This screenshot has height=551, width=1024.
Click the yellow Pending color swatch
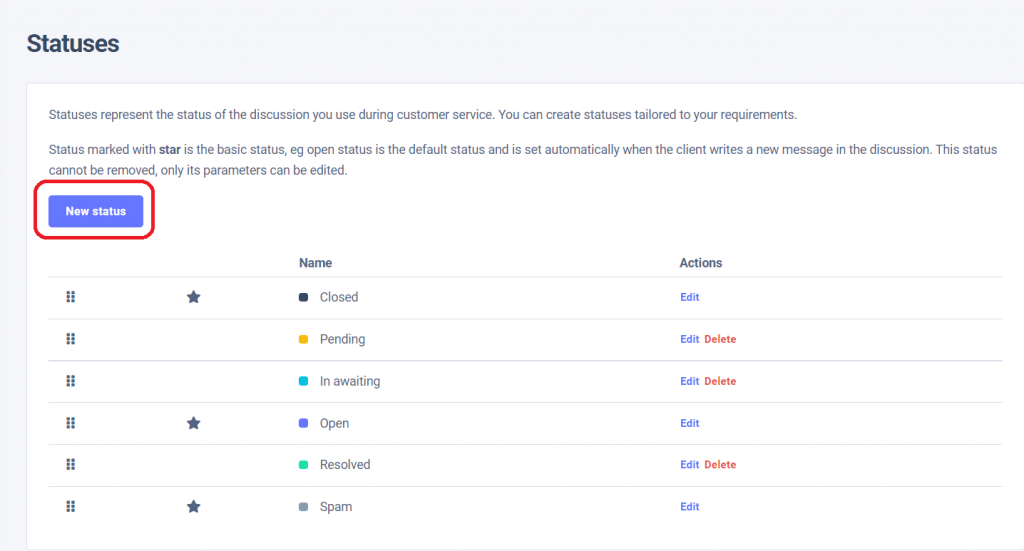click(303, 339)
